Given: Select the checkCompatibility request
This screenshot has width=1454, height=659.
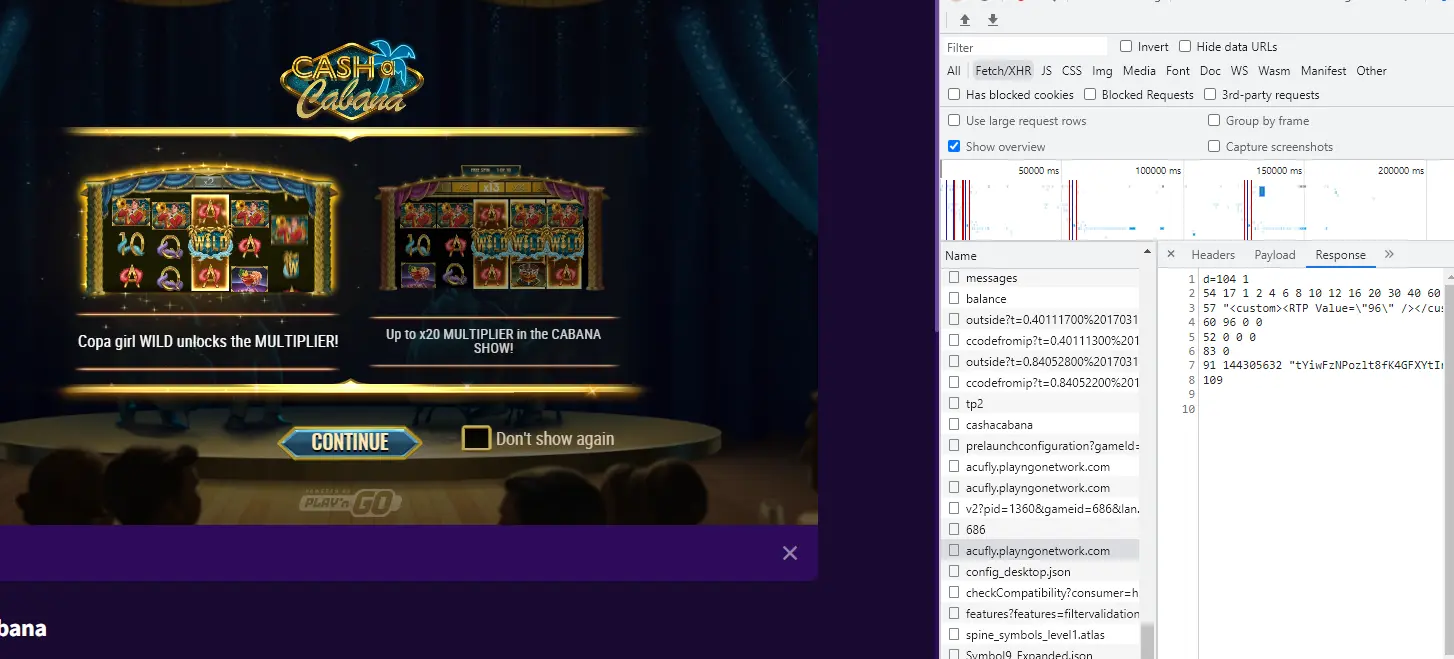Looking at the screenshot, I should (1041, 593).
